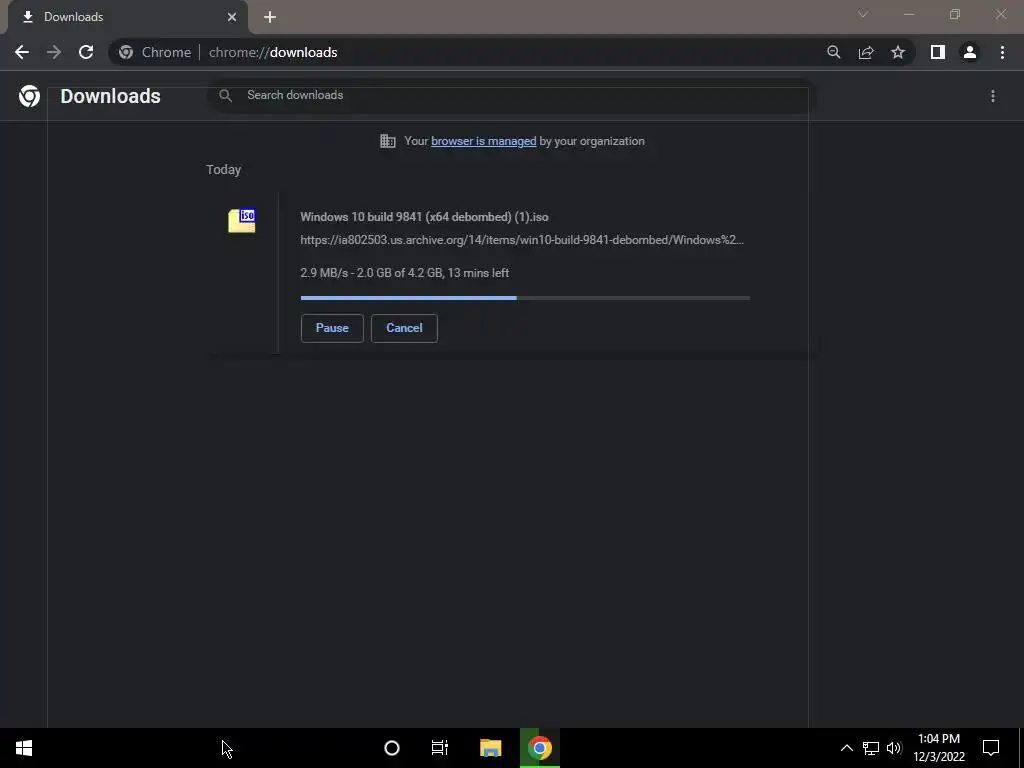The image size is (1024, 768).
Task: Show hidden system tray icons
Action: [846, 748]
